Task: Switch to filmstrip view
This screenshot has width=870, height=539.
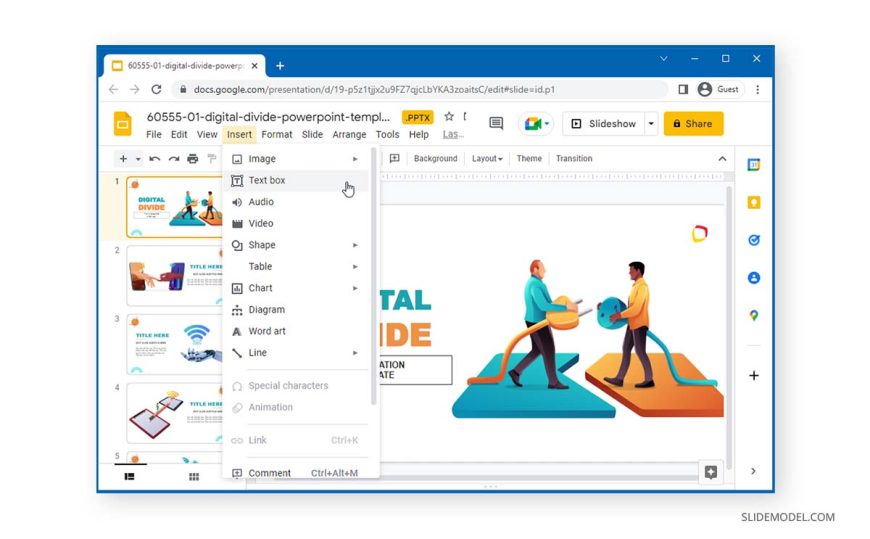Action: pyautogui.click(x=129, y=476)
